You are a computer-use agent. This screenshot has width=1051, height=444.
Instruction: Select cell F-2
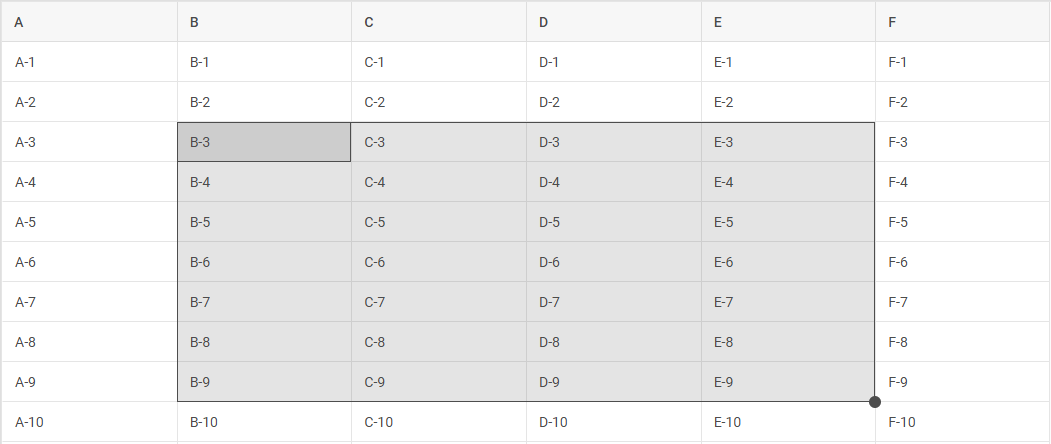(963, 102)
